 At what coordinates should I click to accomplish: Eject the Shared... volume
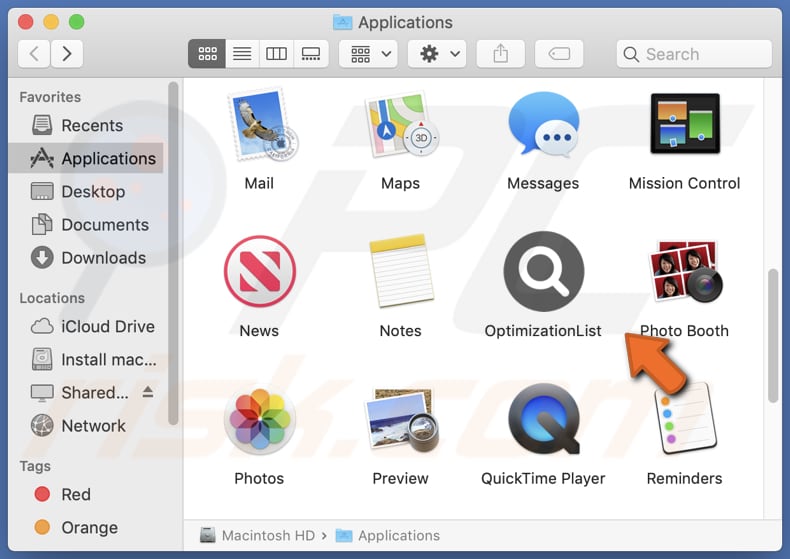point(148,392)
